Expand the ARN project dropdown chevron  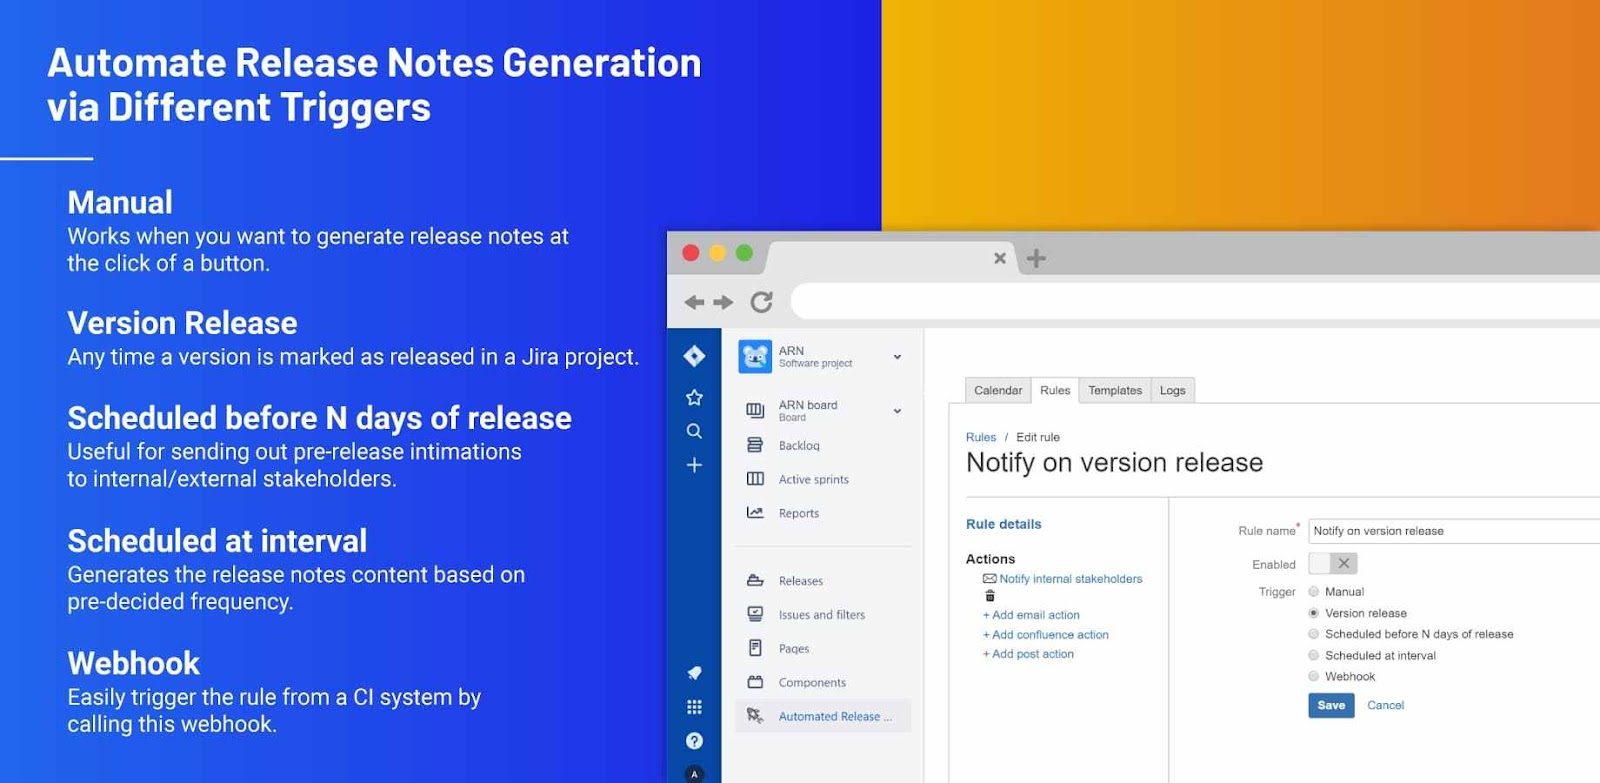[897, 356]
